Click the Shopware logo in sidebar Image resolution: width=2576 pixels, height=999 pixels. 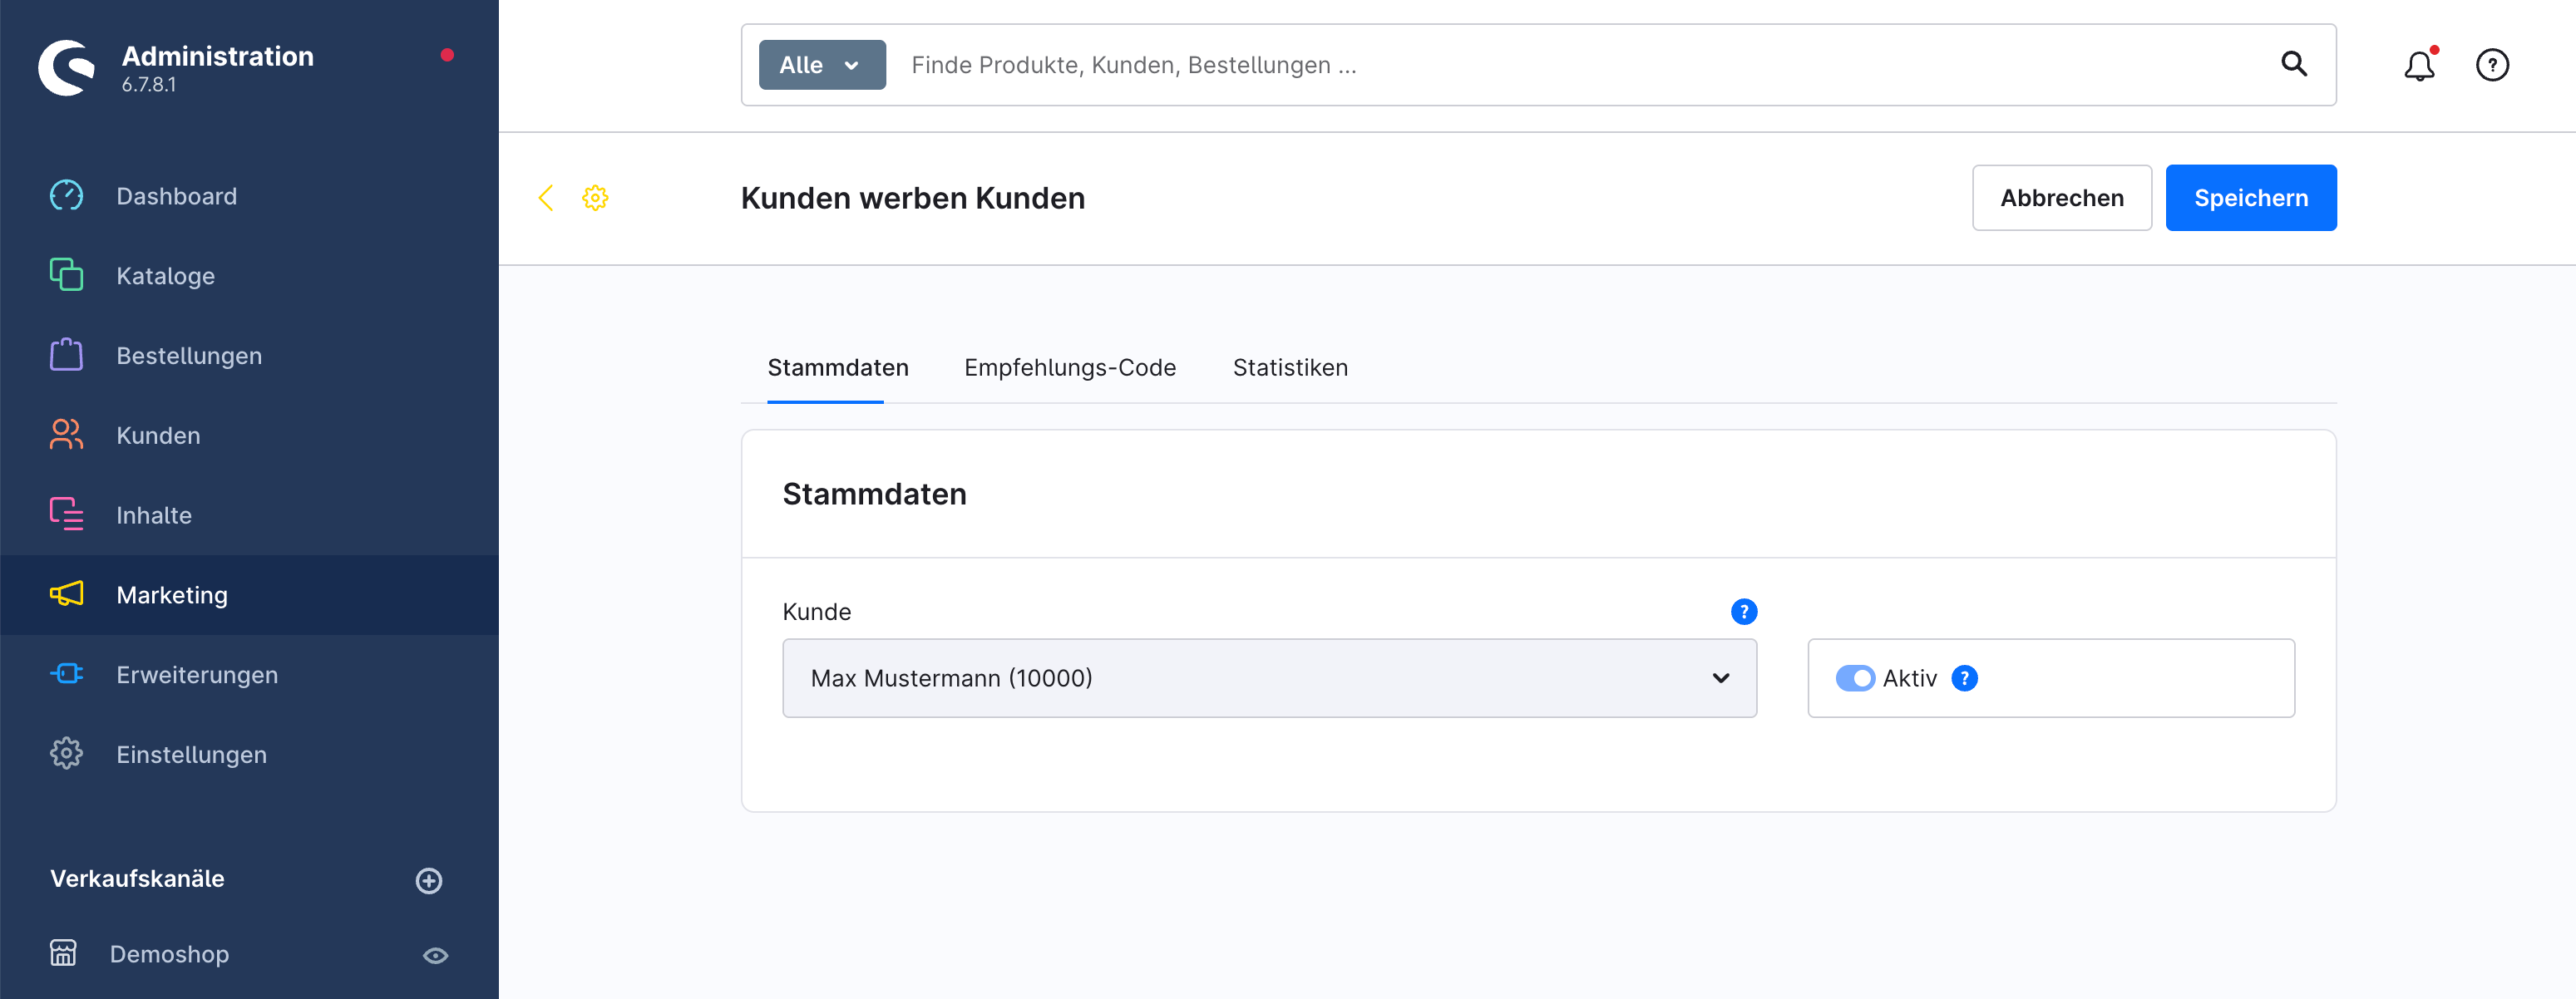tap(66, 67)
